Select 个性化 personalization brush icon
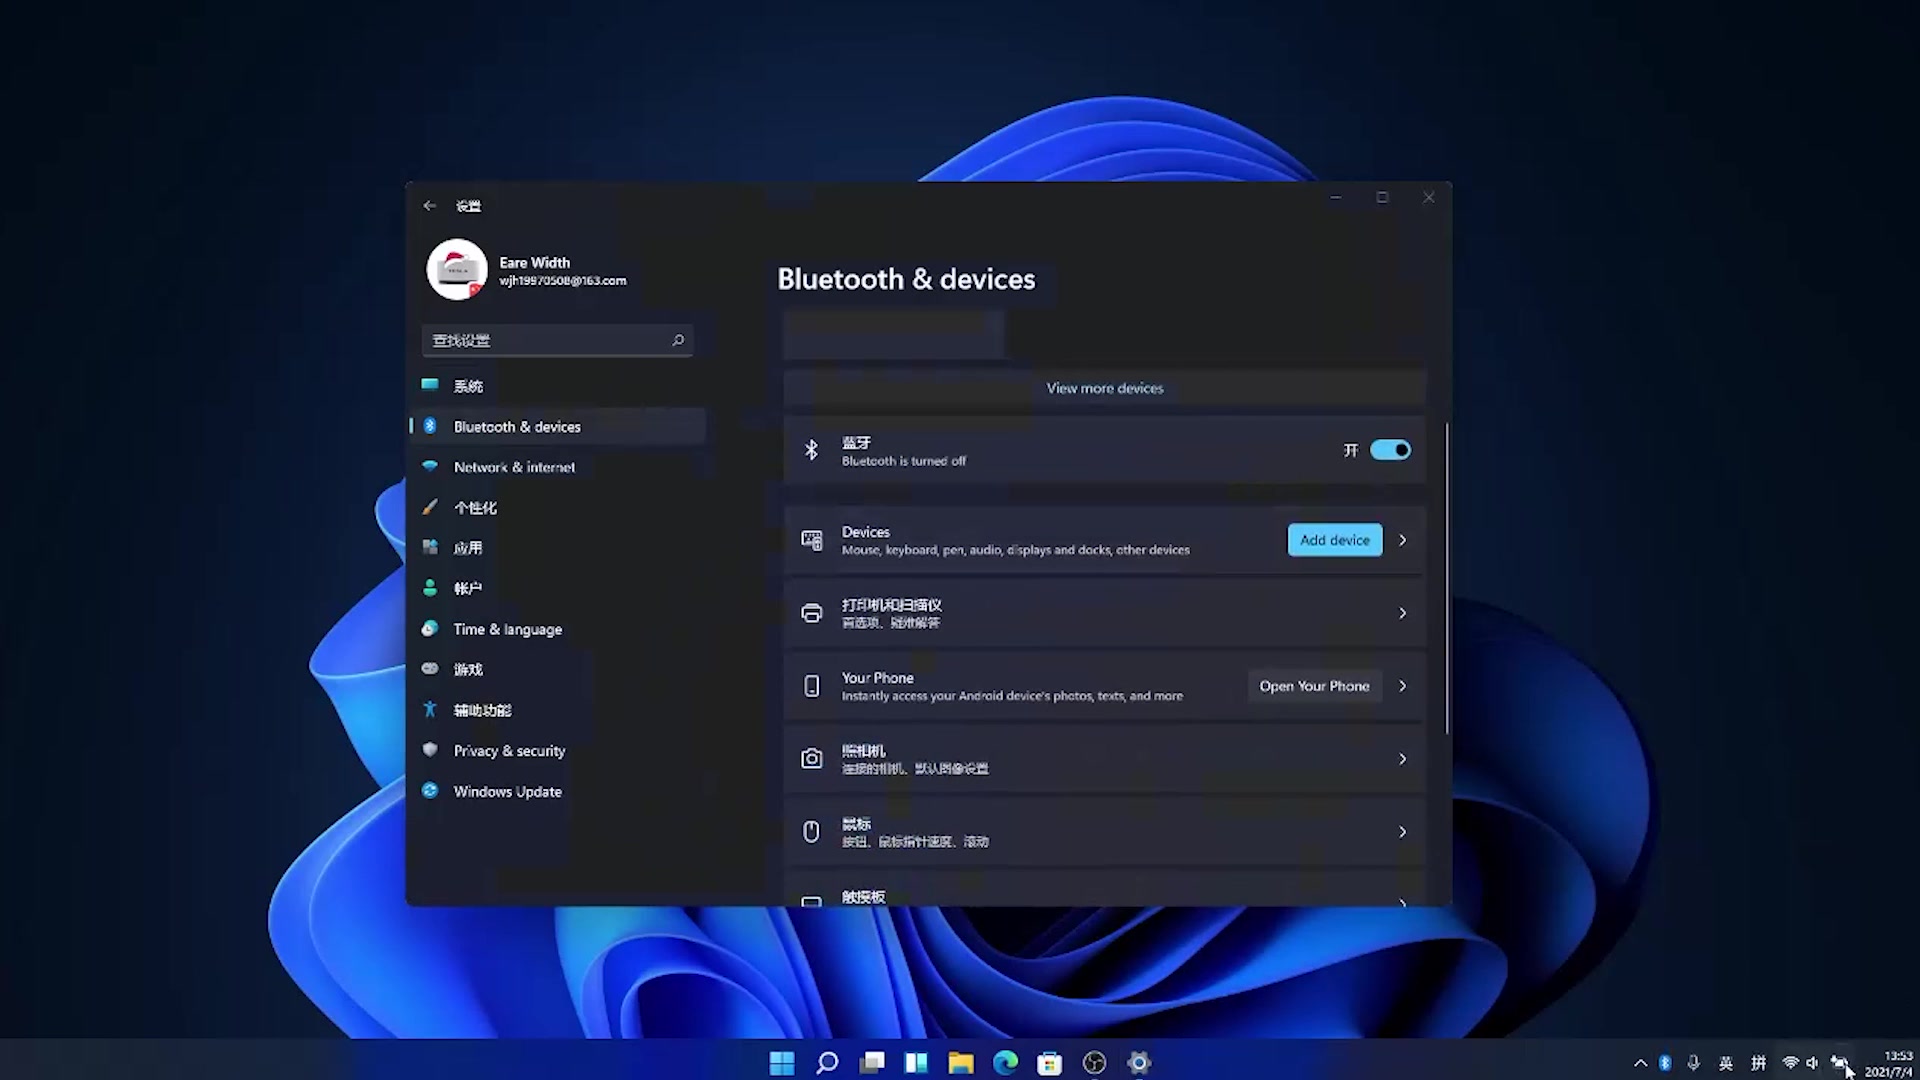This screenshot has width=1920, height=1080. 430,507
